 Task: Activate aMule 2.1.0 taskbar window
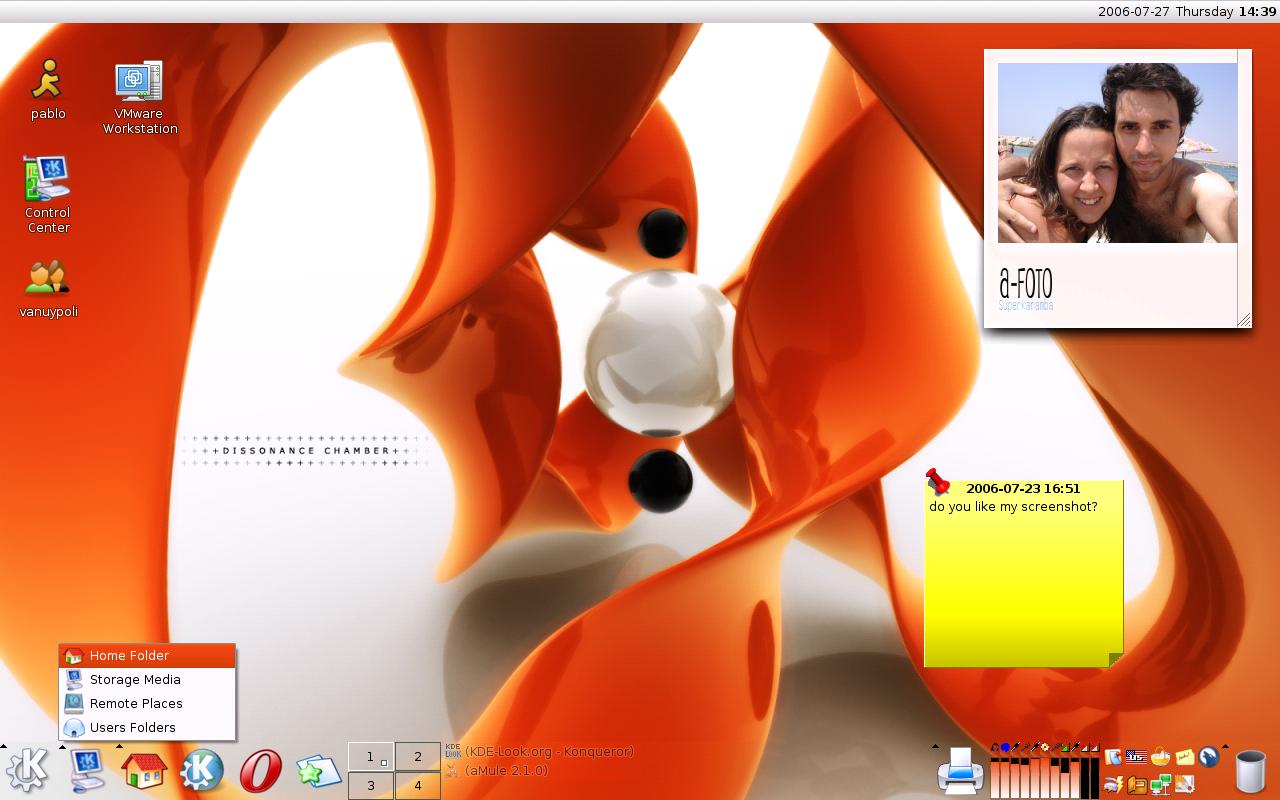(x=497, y=770)
